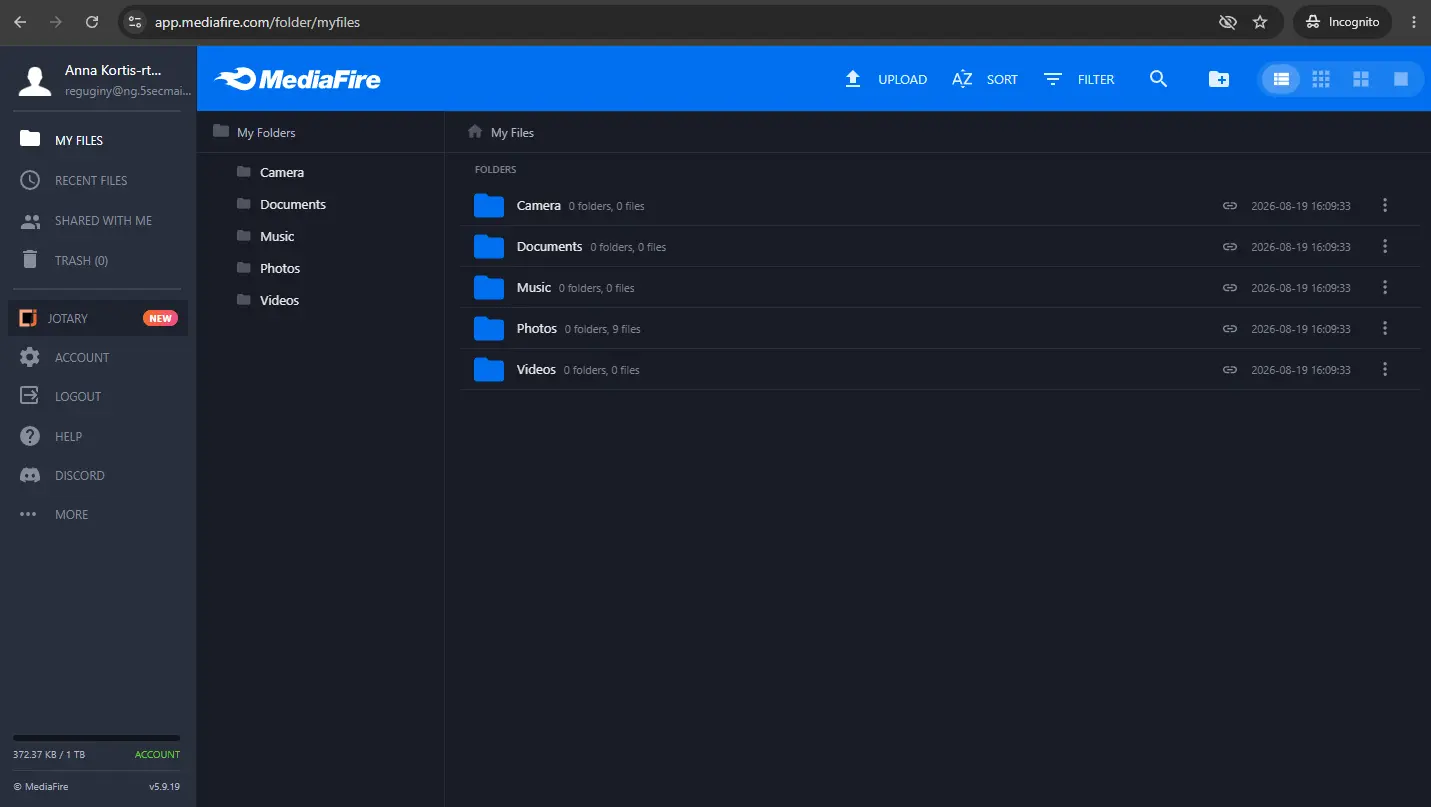The width and height of the screenshot is (1431, 807).
Task: Click the Anna Kortis account name
Action: point(113,71)
